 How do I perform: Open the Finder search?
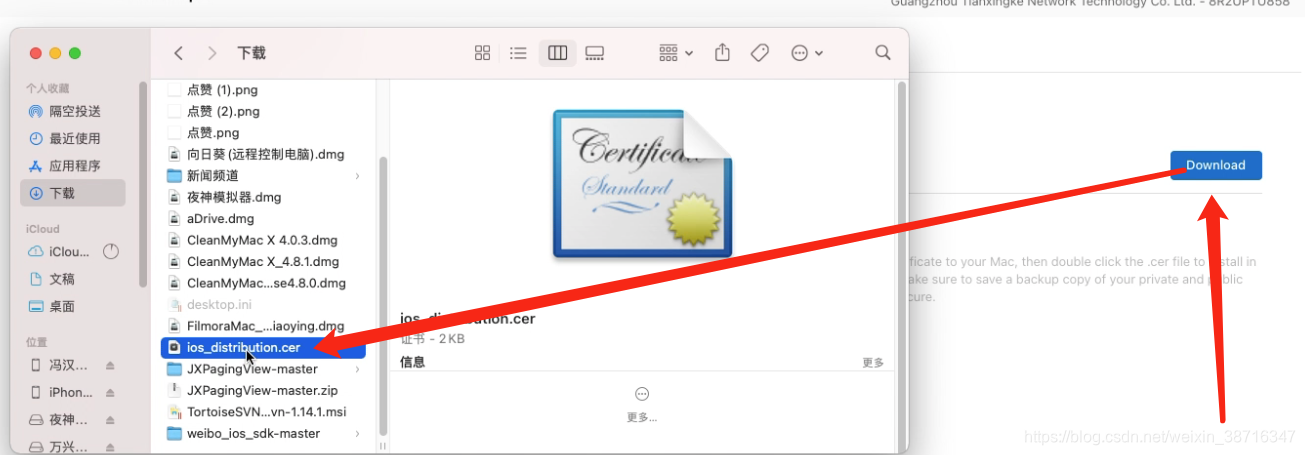tap(882, 52)
